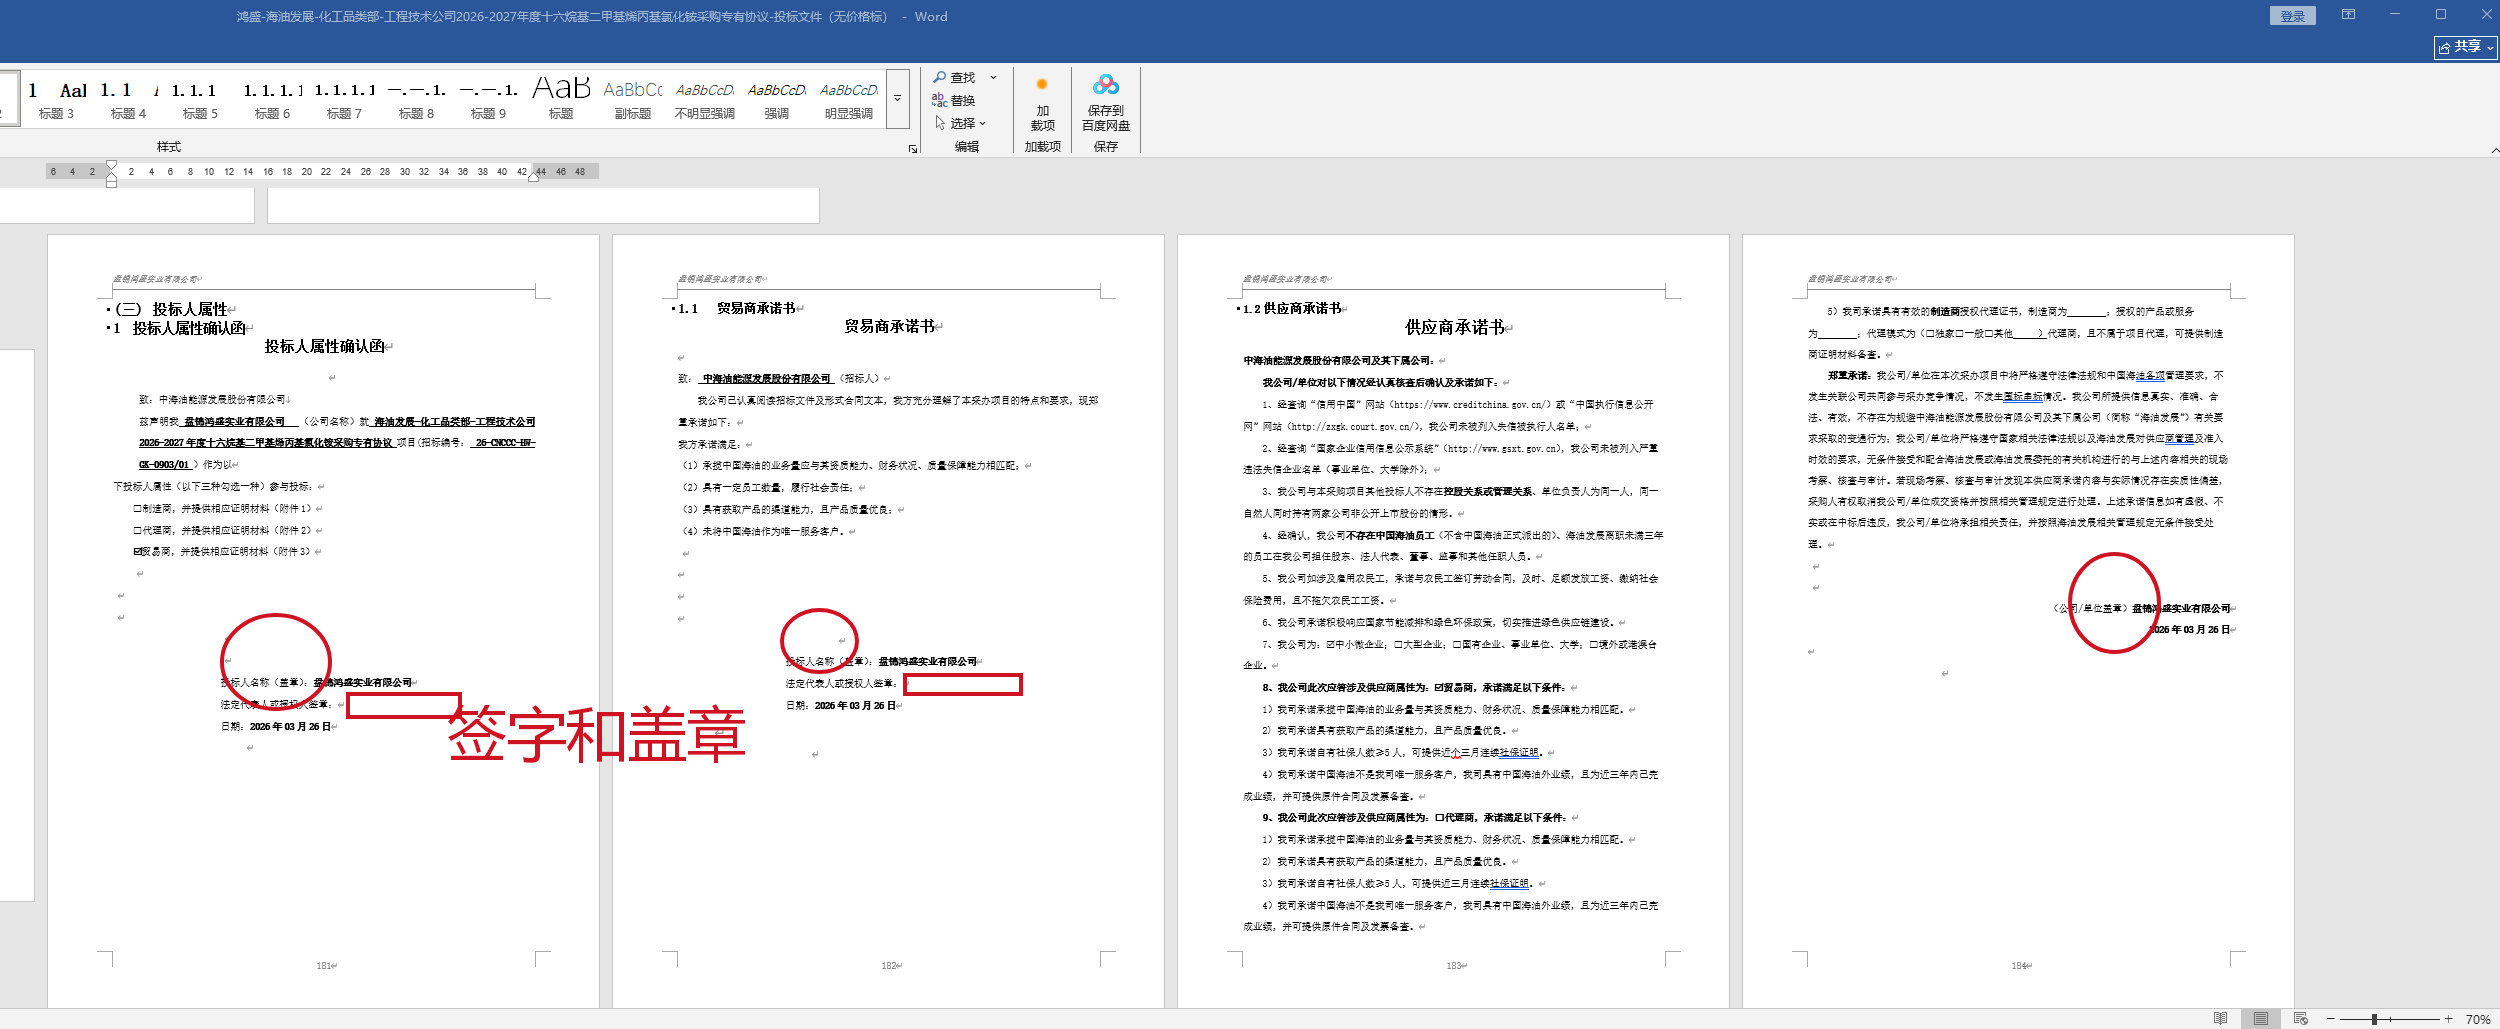Tick the 境外或港澳台企业 checkbox
The image size is (2500, 1029).
[1594, 645]
